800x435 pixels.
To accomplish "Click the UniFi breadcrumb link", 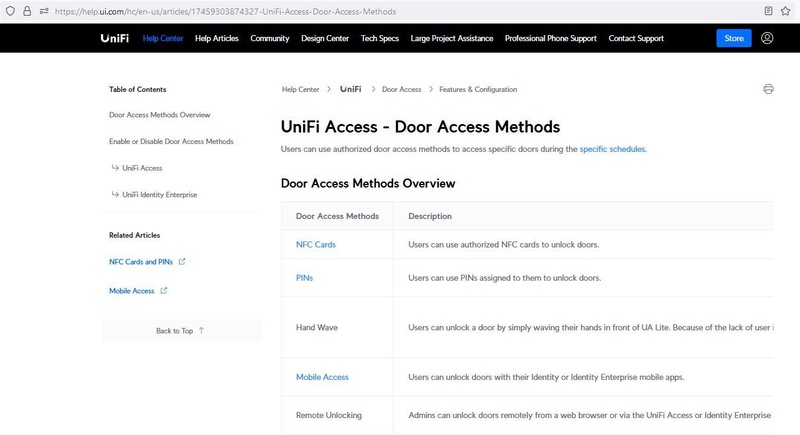I will tap(350, 89).
